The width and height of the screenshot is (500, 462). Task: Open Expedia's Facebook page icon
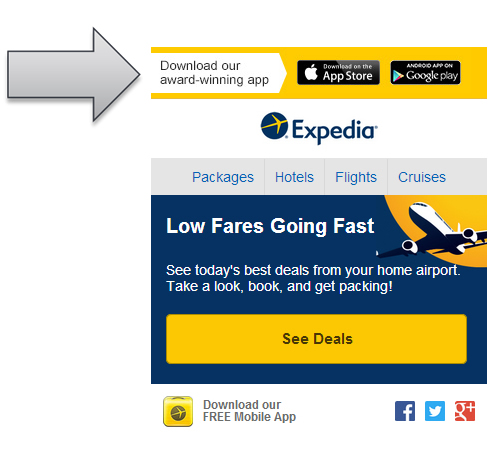pyautogui.click(x=405, y=411)
